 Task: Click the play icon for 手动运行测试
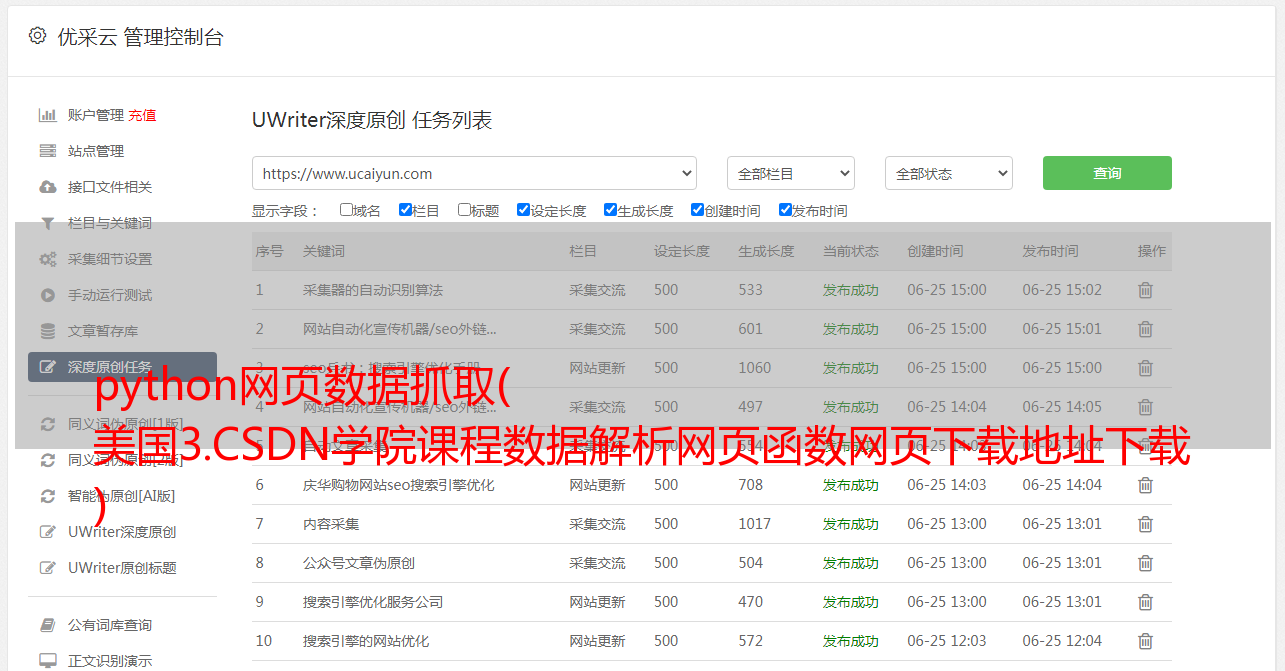tap(47, 295)
